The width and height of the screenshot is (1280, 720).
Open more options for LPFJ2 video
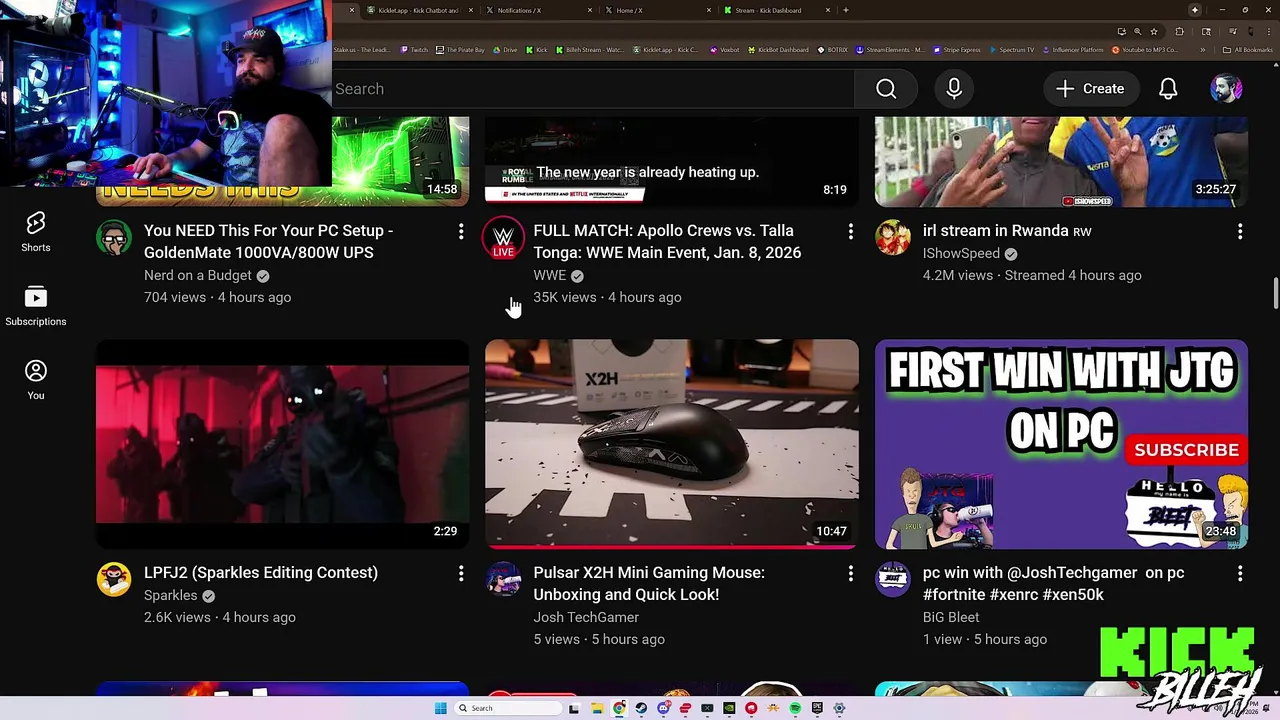coord(461,574)
